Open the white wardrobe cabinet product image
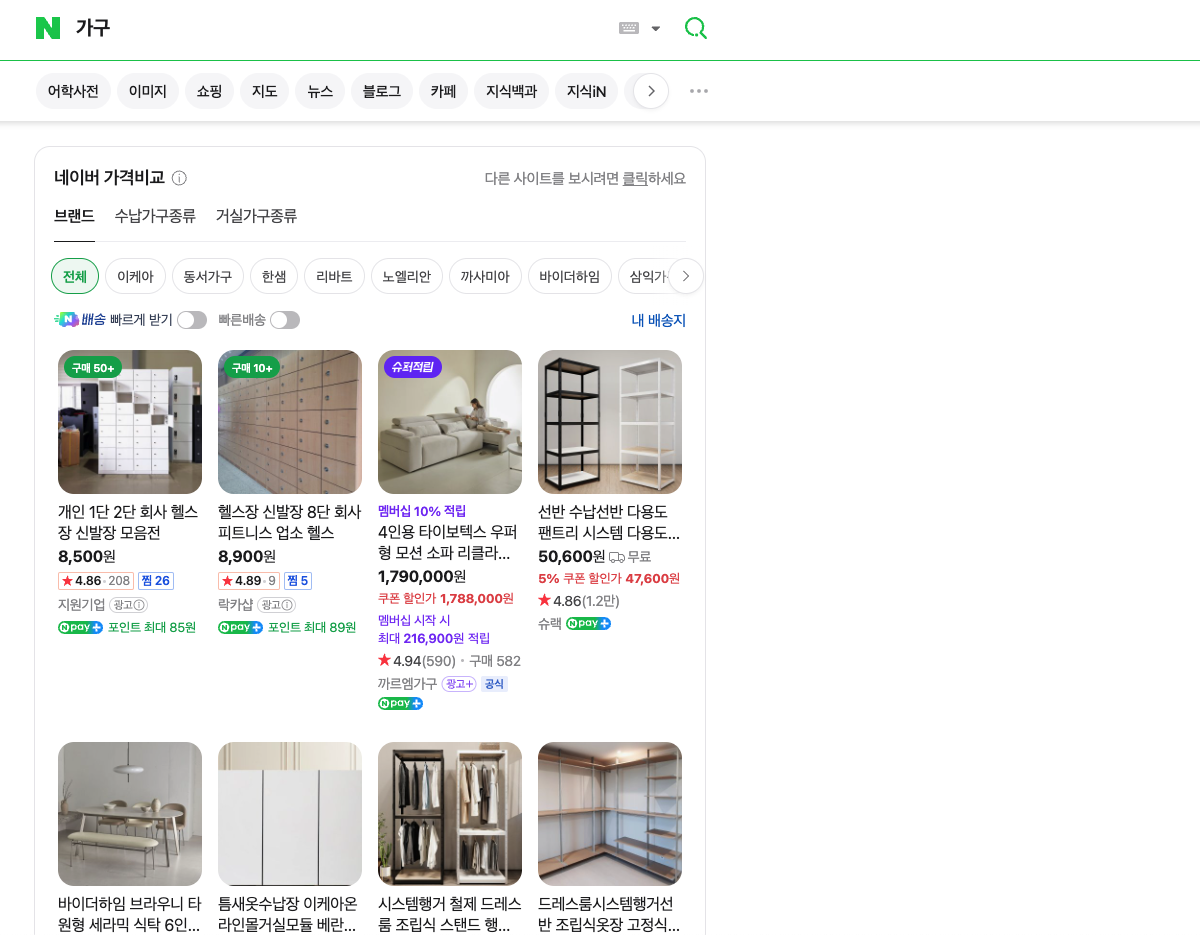This screenshot has width=1200, height=935. pyautogui.click(x=290, y=814)
